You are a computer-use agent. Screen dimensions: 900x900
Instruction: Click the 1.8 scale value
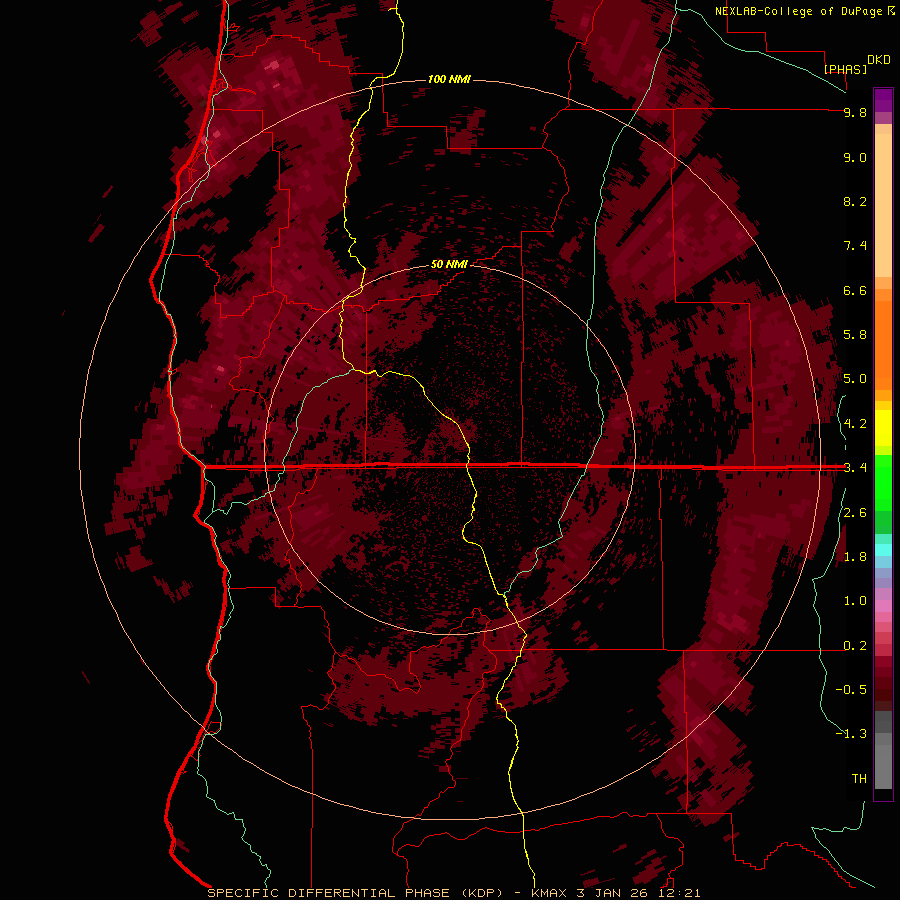coord(855,557)
